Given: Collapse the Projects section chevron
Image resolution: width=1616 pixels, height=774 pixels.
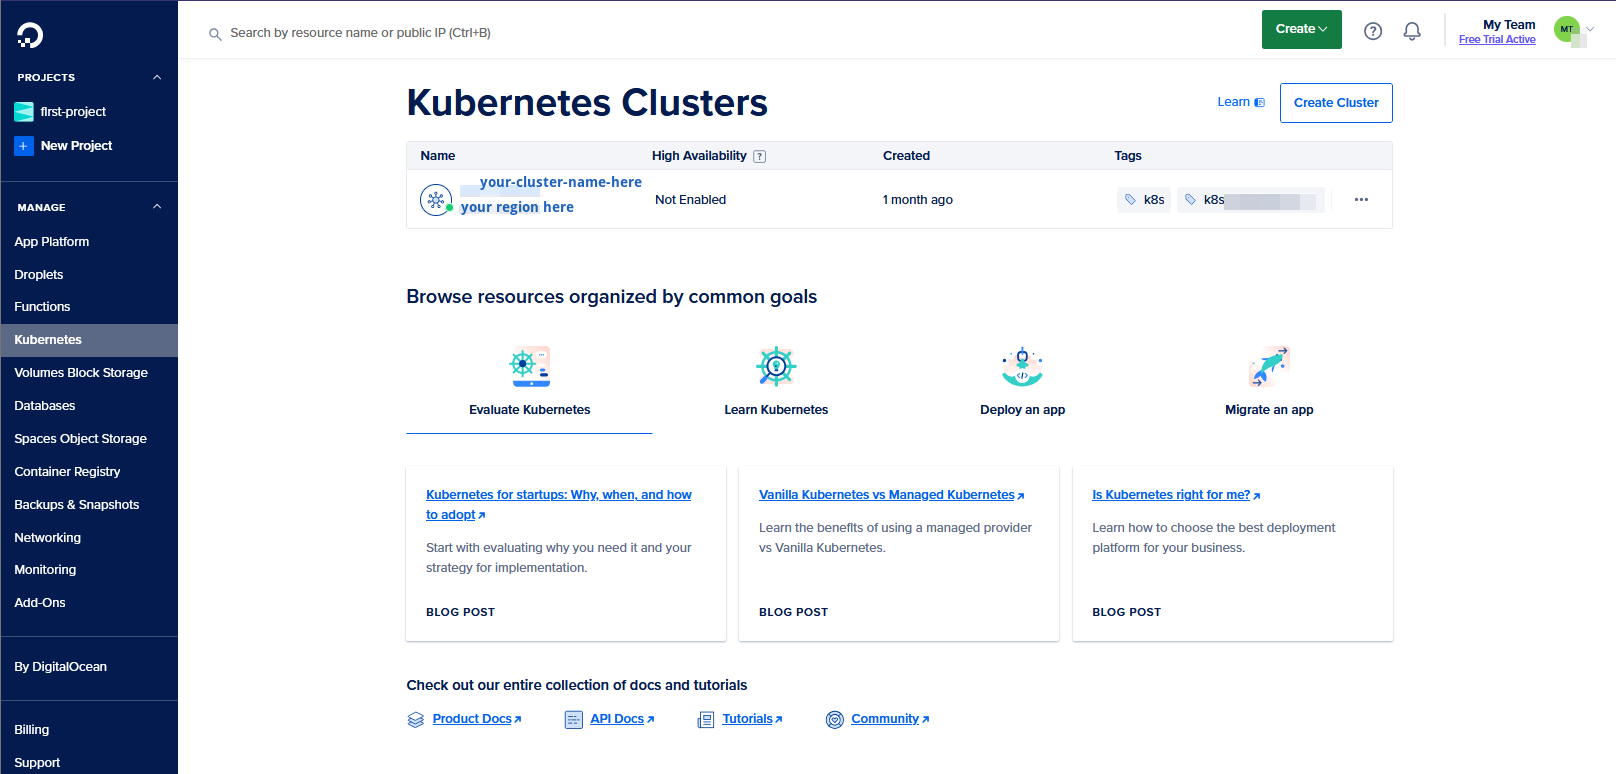Looking at the screenshot, I should coord(157,77).
